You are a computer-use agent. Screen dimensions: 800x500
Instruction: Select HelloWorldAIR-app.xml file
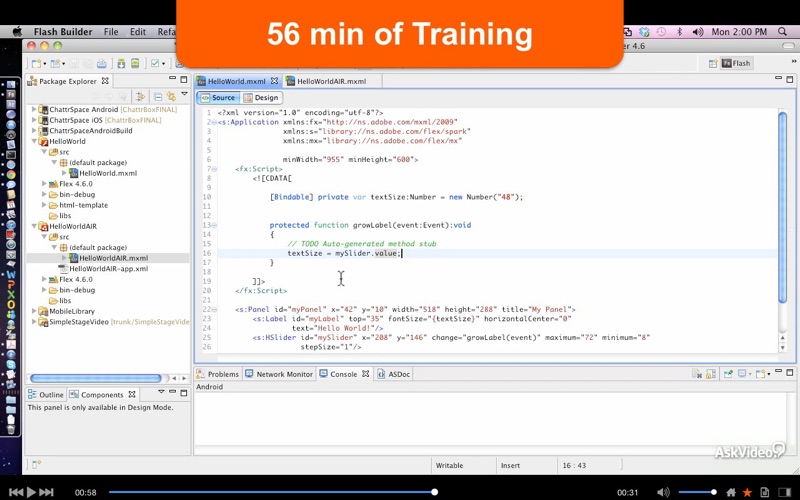pyautogui.click(x=108, y=269)
